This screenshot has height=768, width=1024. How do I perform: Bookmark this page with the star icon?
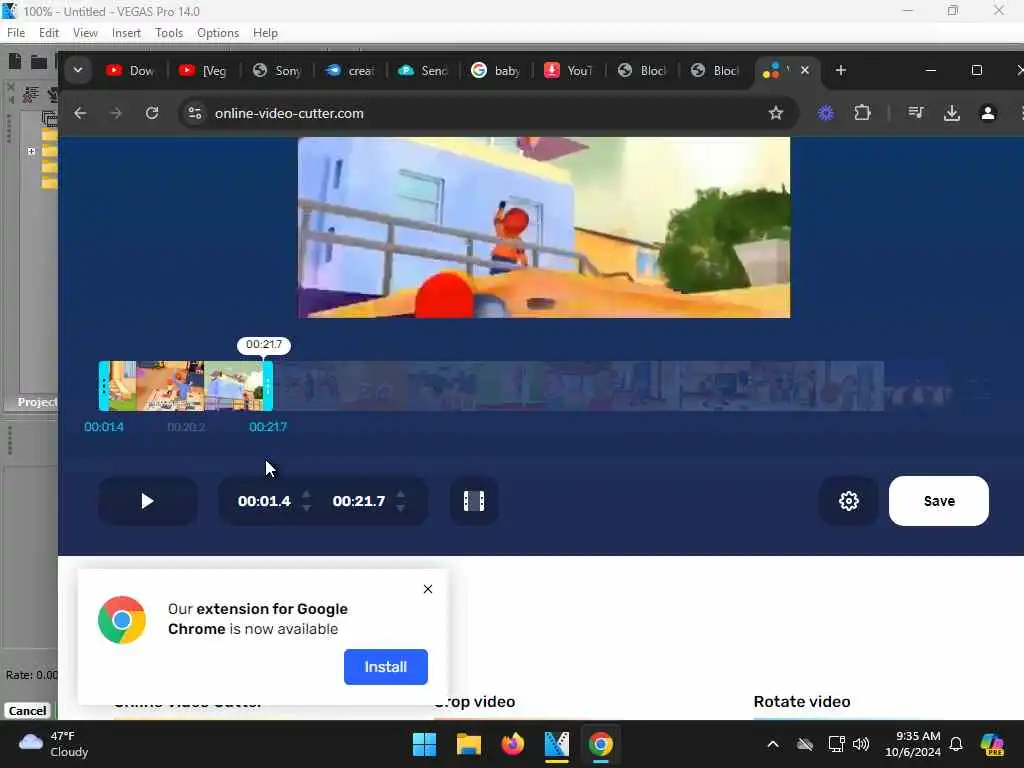776,113
